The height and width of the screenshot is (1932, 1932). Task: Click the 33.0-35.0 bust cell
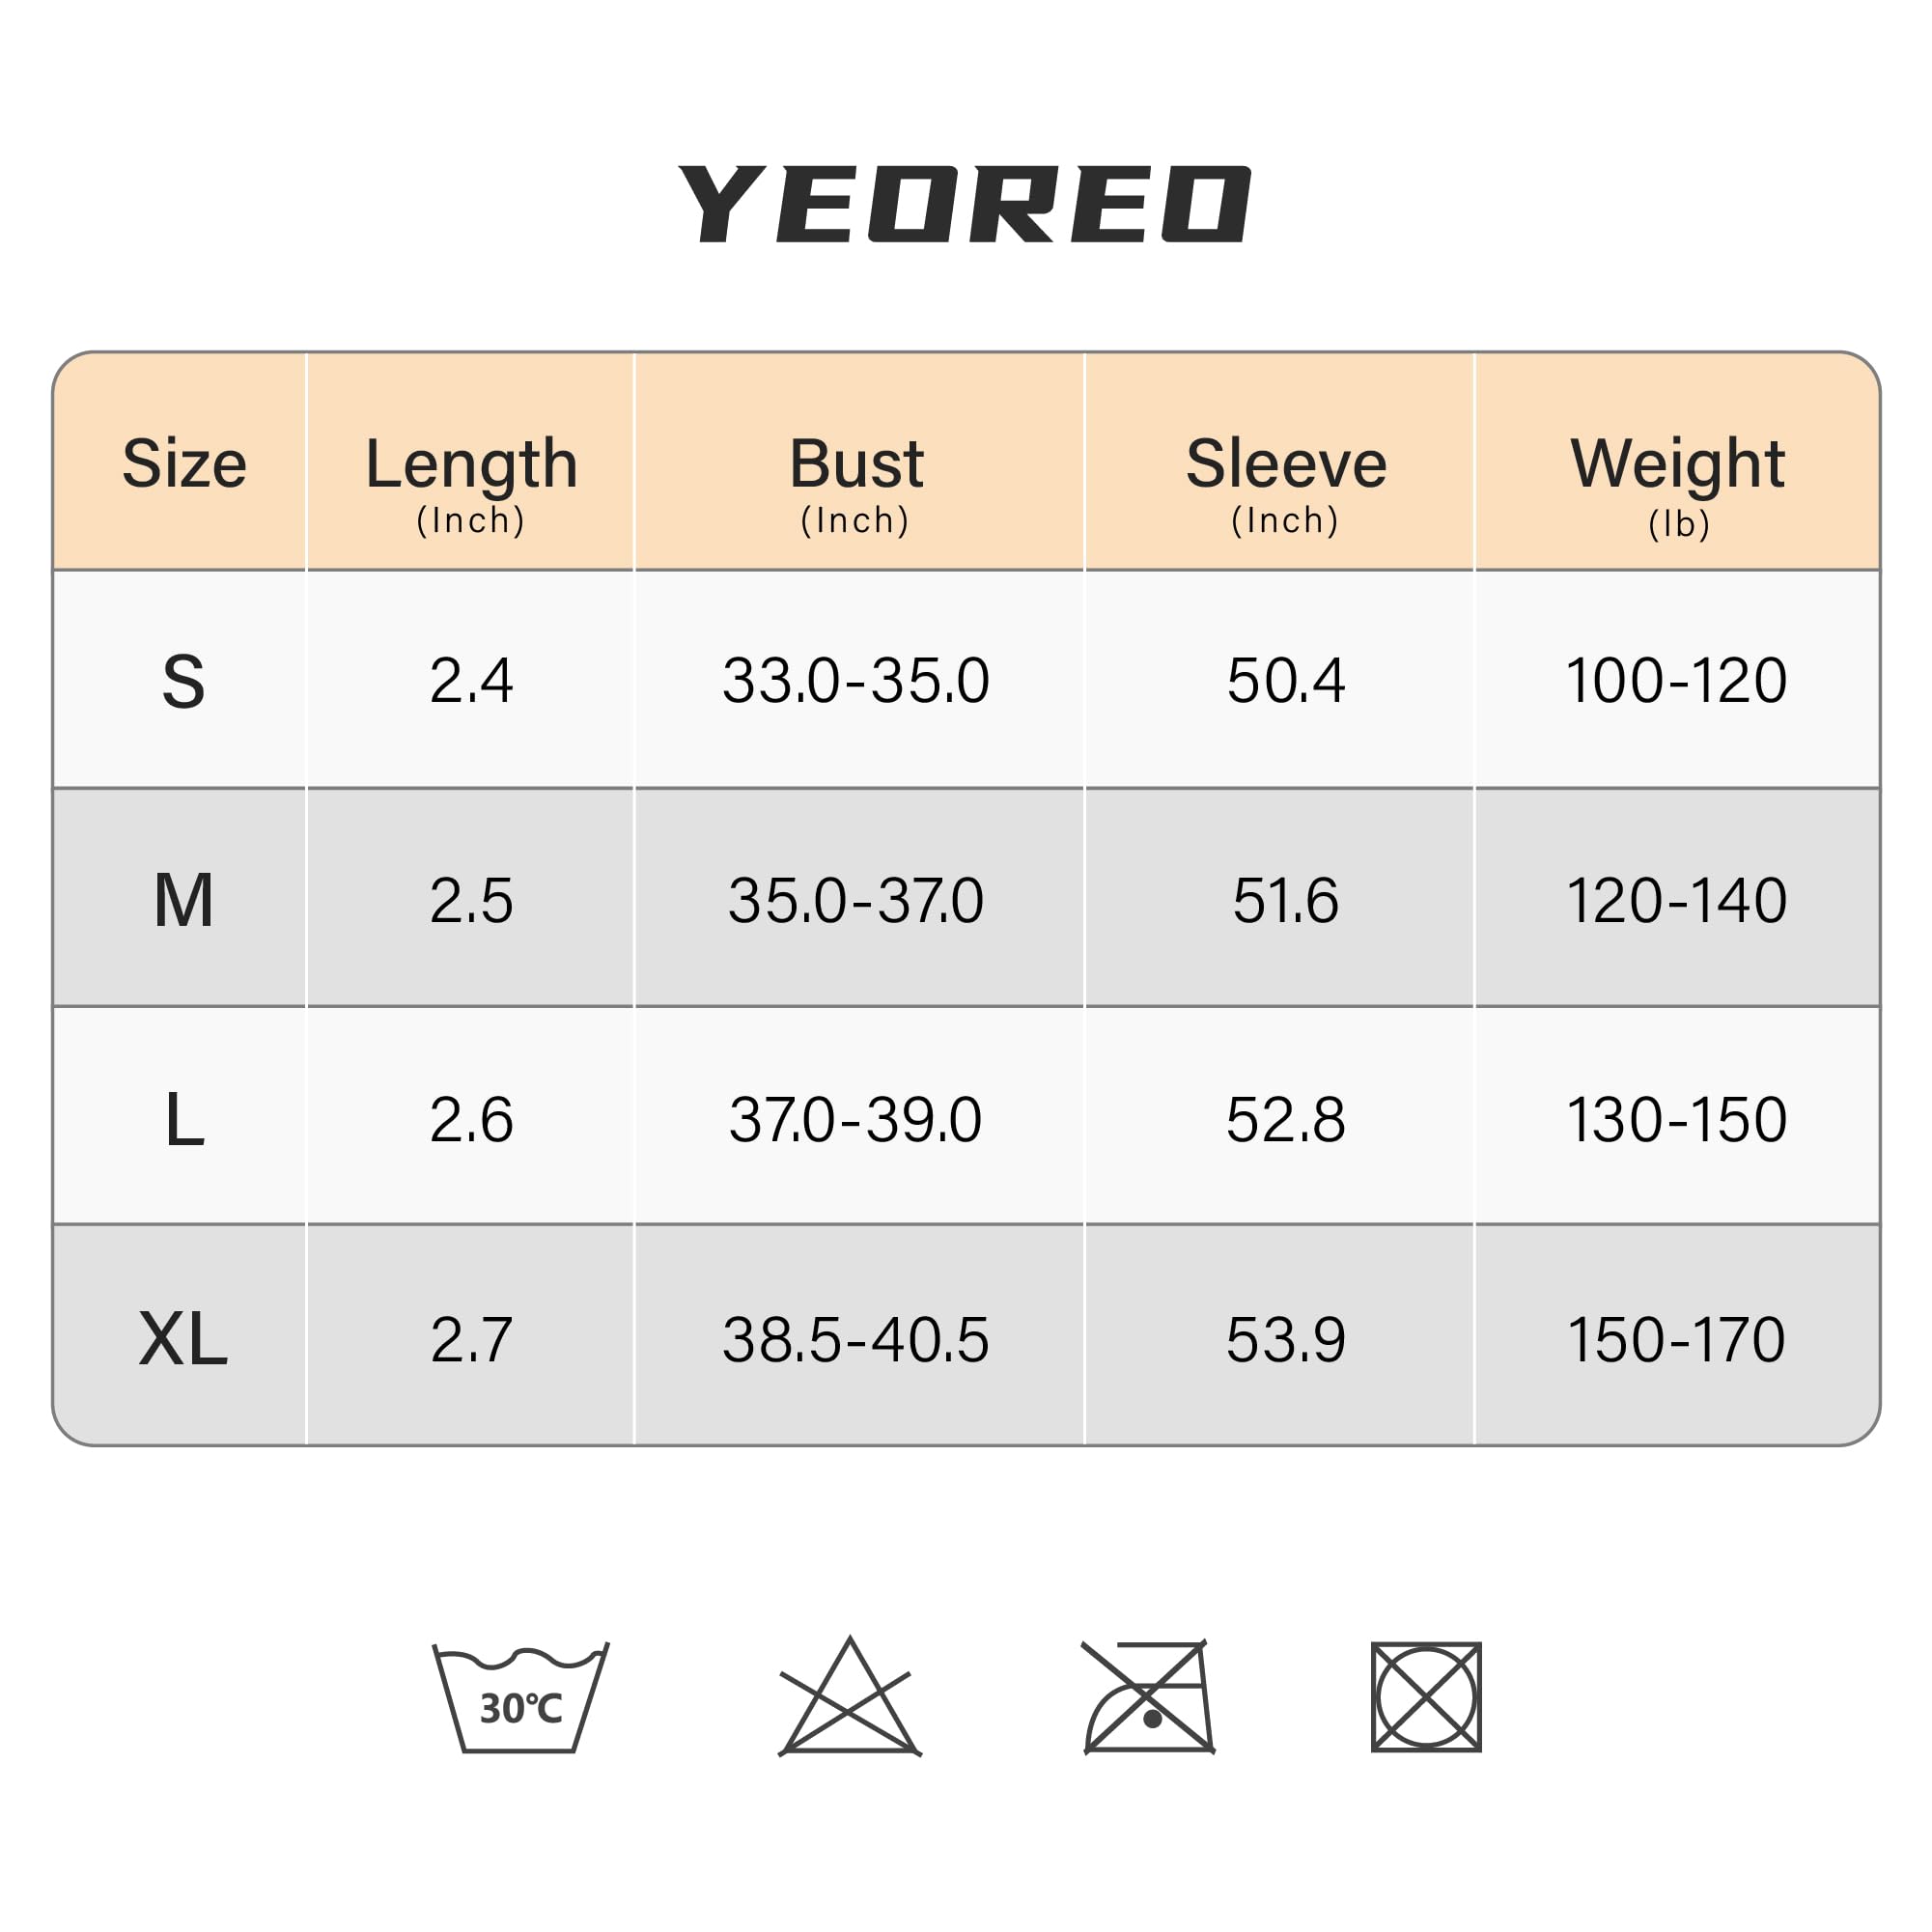tap(856, 681)
